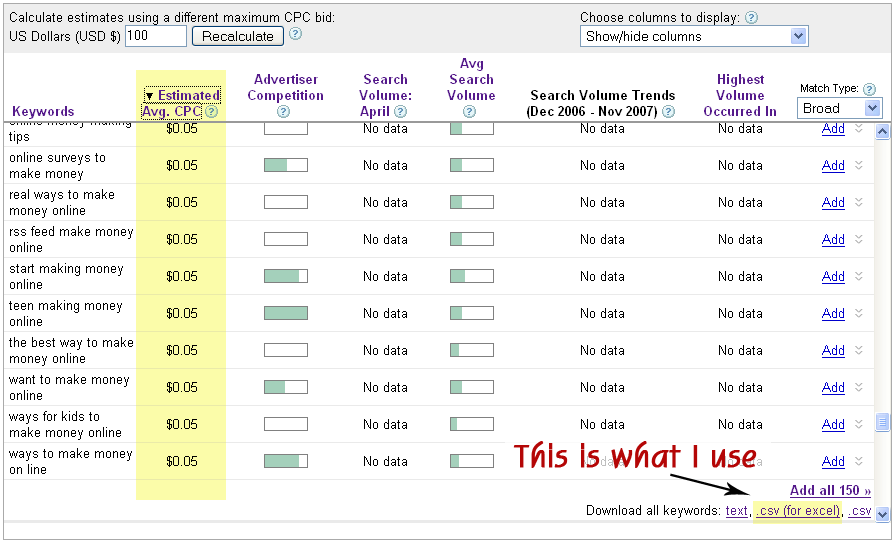The image size is (894, 542).
Task: Click help icon beside Match Type label
Action: [869, 89]
